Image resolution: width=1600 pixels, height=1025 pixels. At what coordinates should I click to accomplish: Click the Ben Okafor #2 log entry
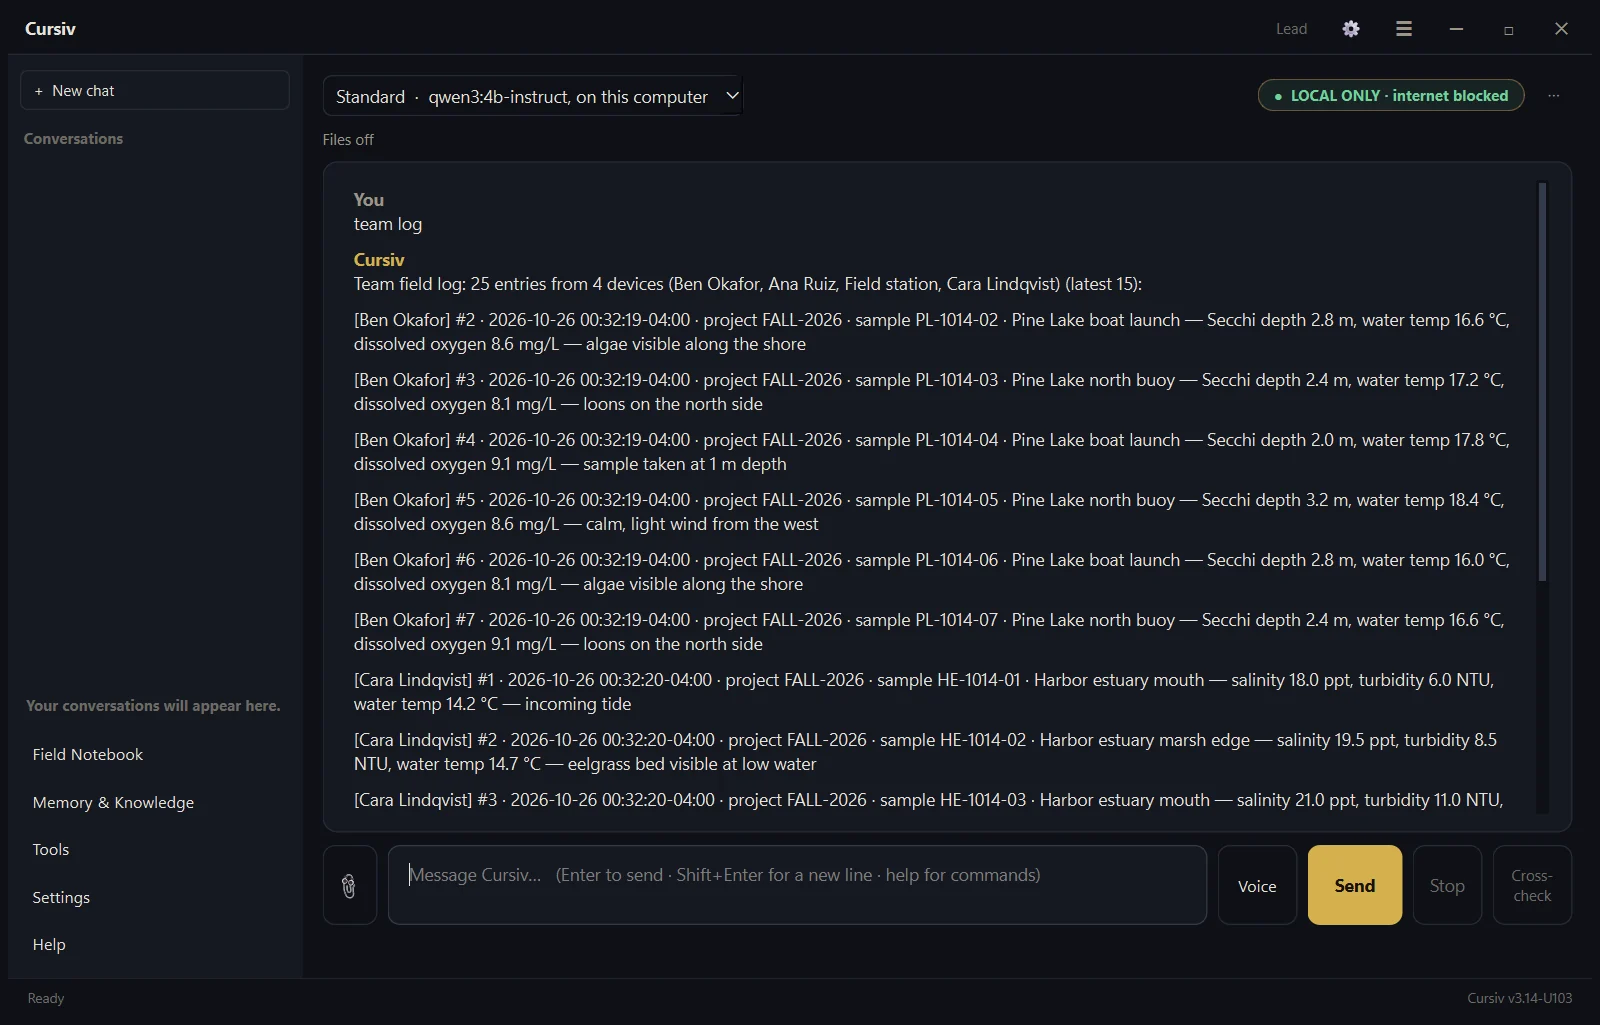pos(931,332)
